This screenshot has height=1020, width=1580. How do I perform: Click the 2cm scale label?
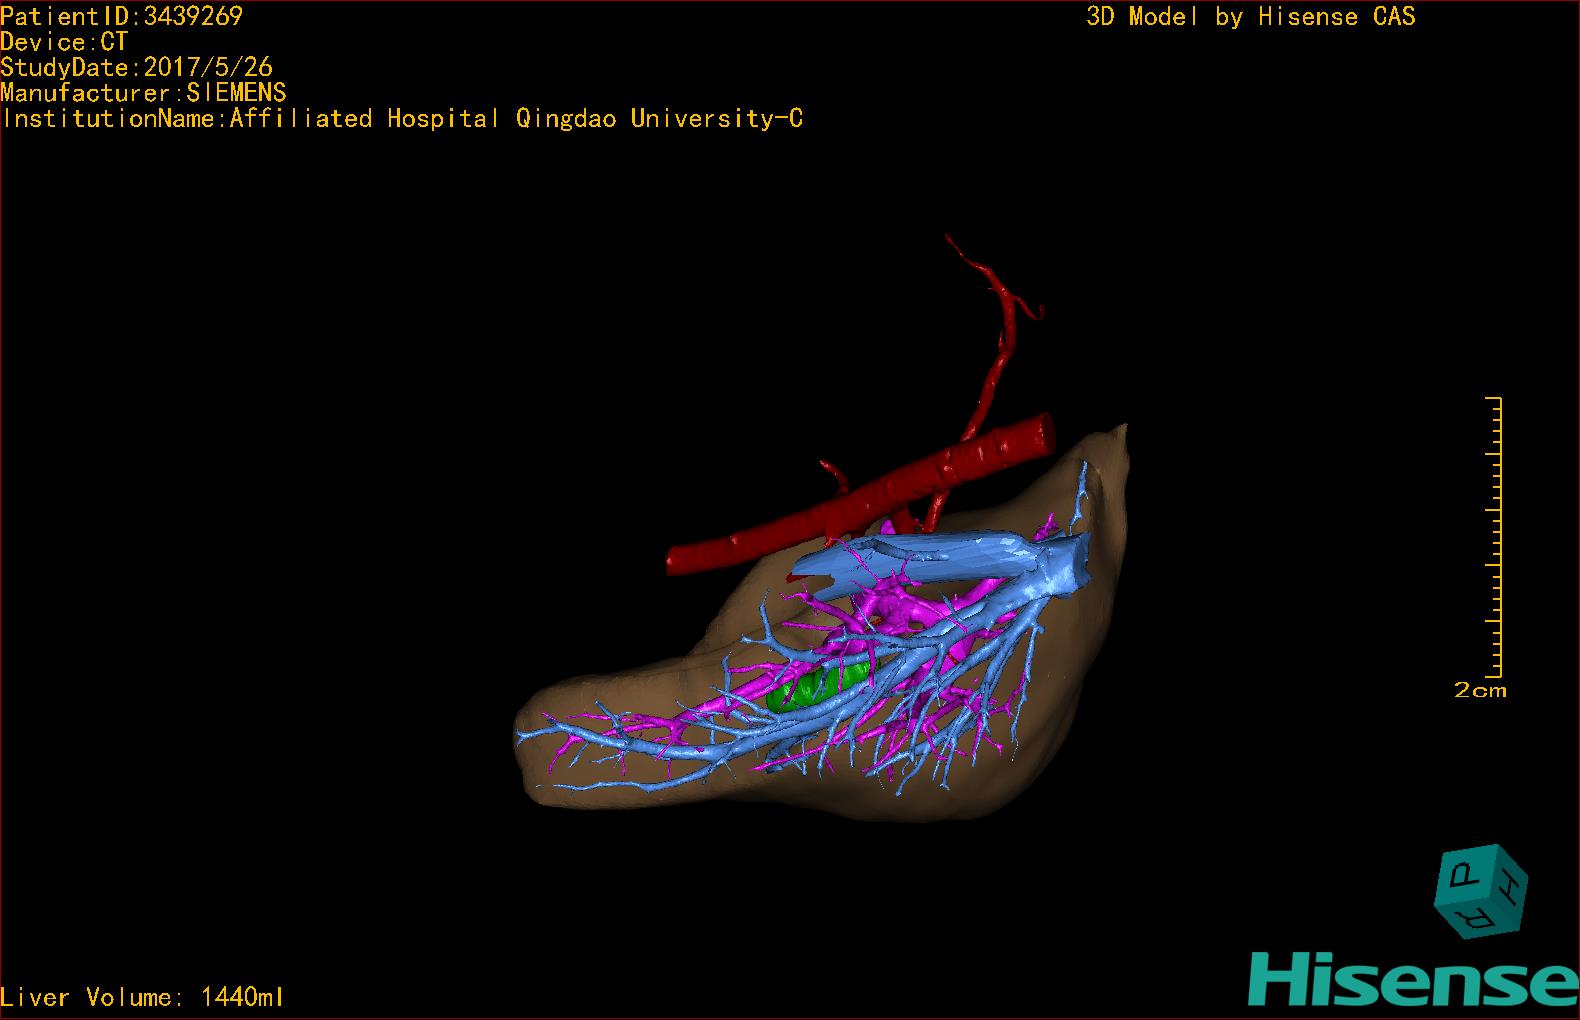click(x=1479, y=691)
